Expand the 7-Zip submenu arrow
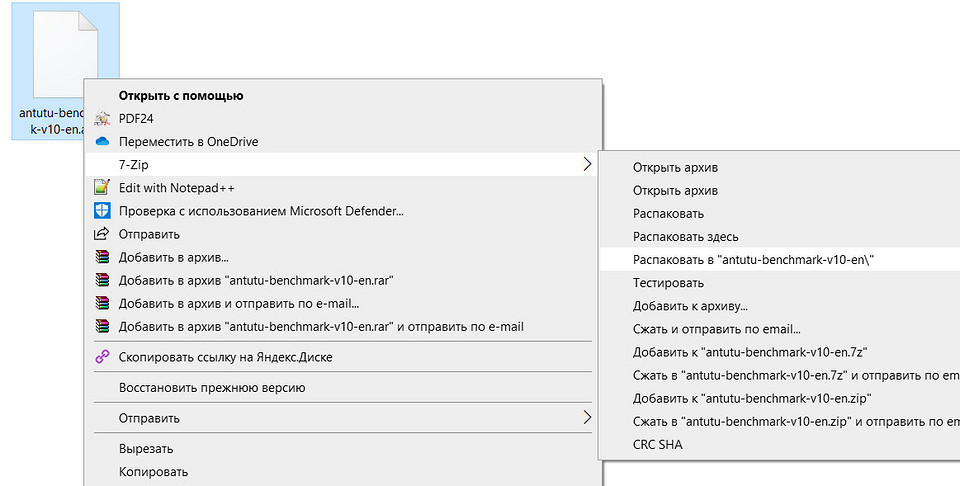The height and width of the screenshot is (486, 960). (587, 164)
